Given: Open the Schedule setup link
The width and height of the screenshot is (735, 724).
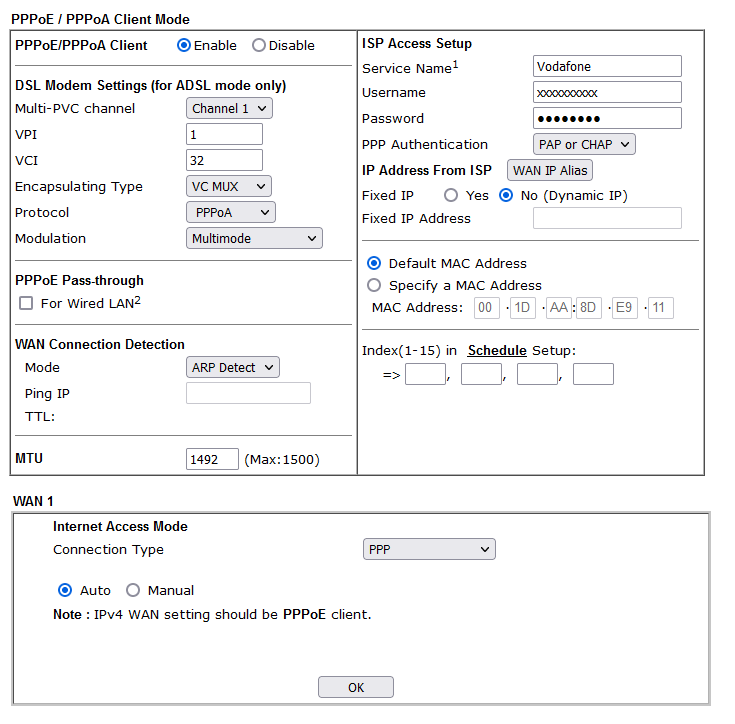Looking at the screenshot, I should point(497,351).
